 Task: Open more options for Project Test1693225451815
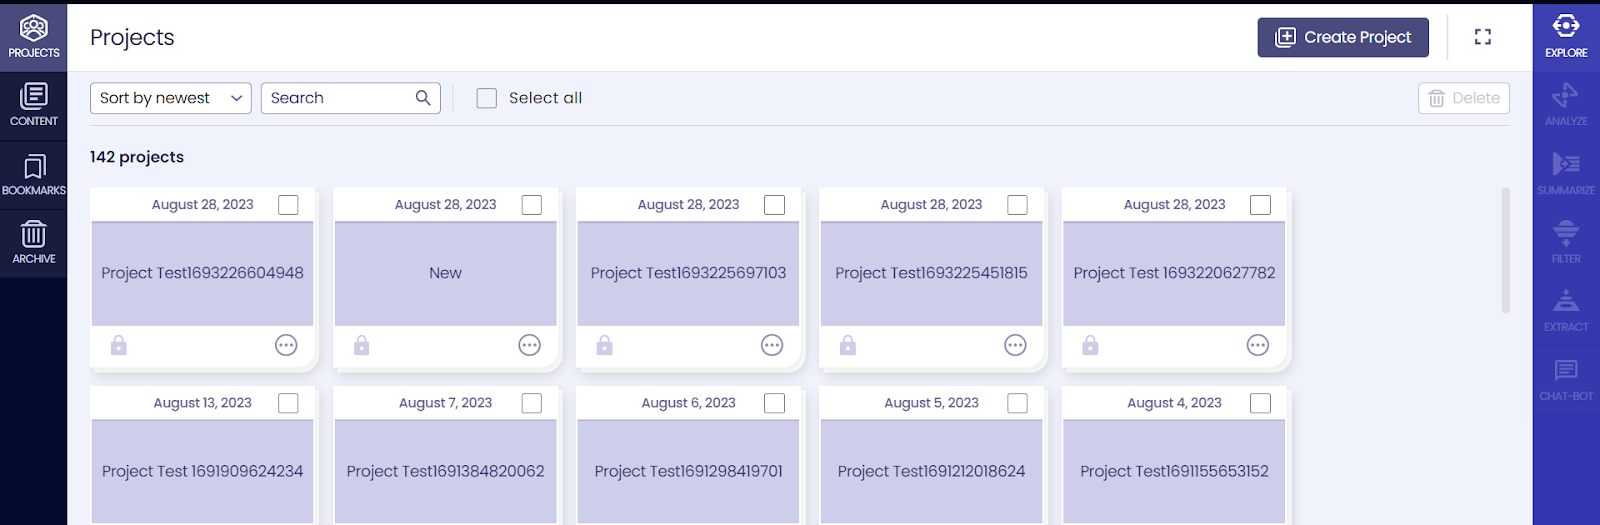(1015, 346)
